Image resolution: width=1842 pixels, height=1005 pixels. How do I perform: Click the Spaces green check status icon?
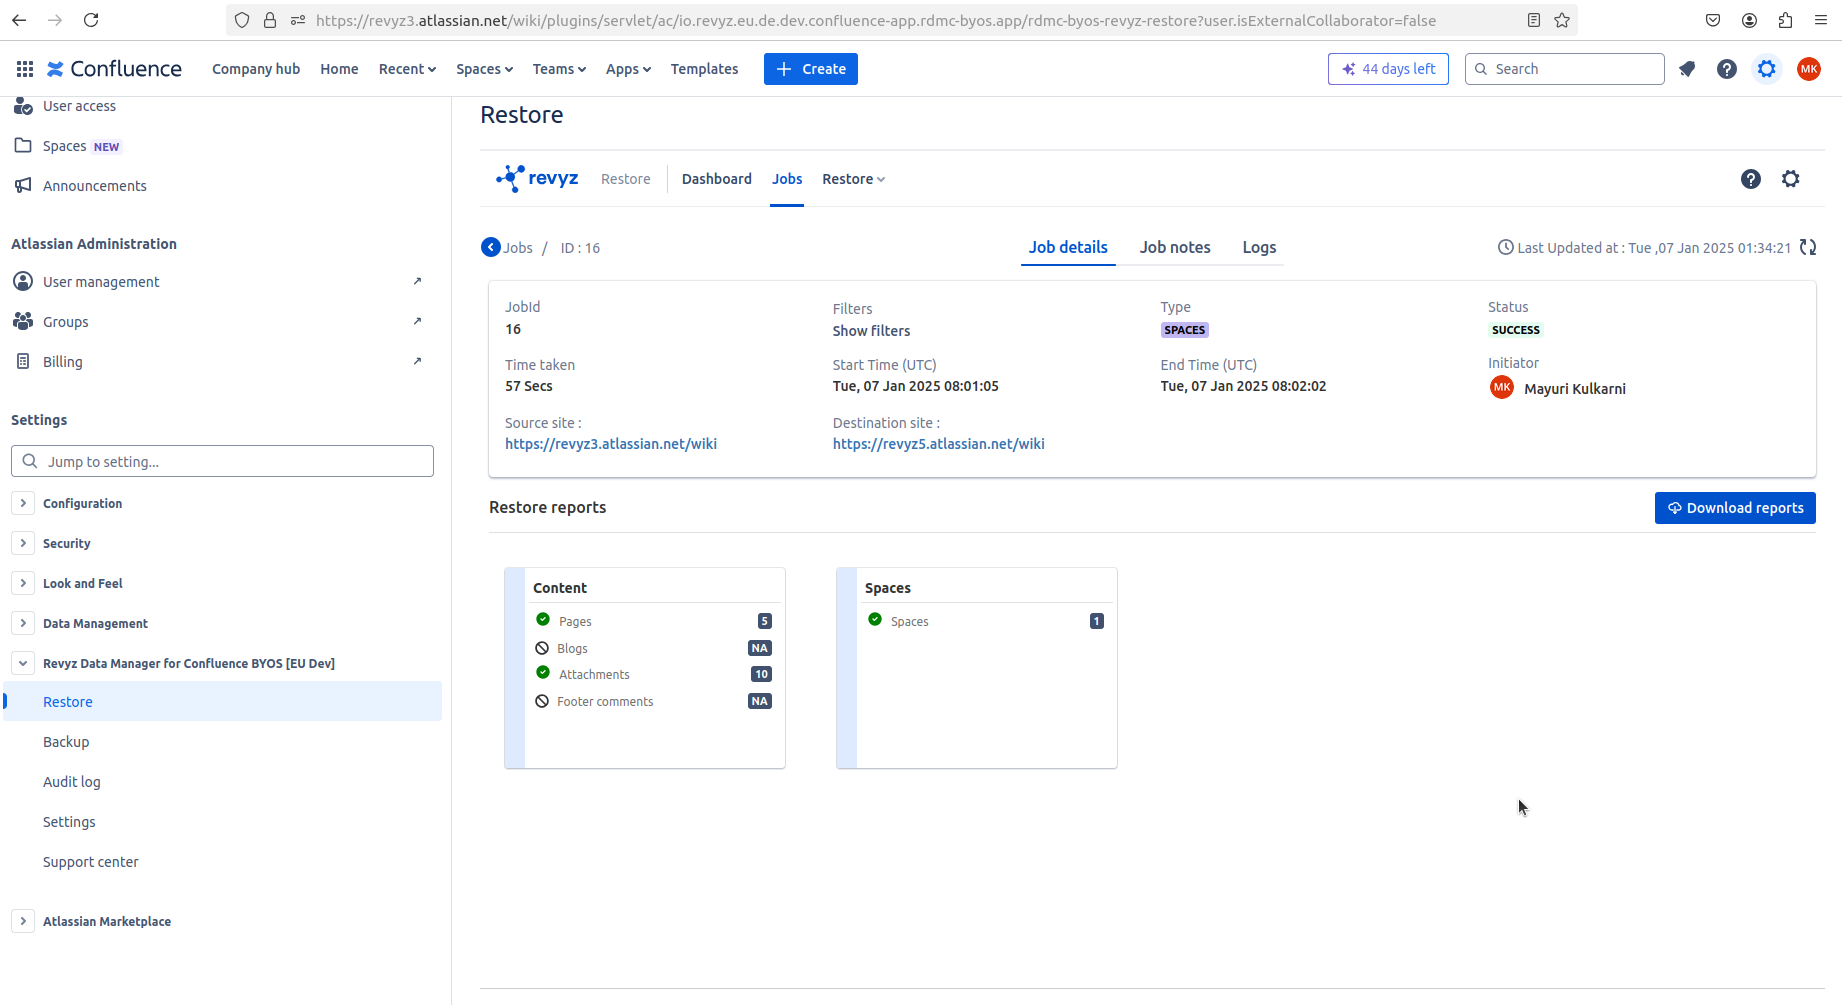click(875, 620)
